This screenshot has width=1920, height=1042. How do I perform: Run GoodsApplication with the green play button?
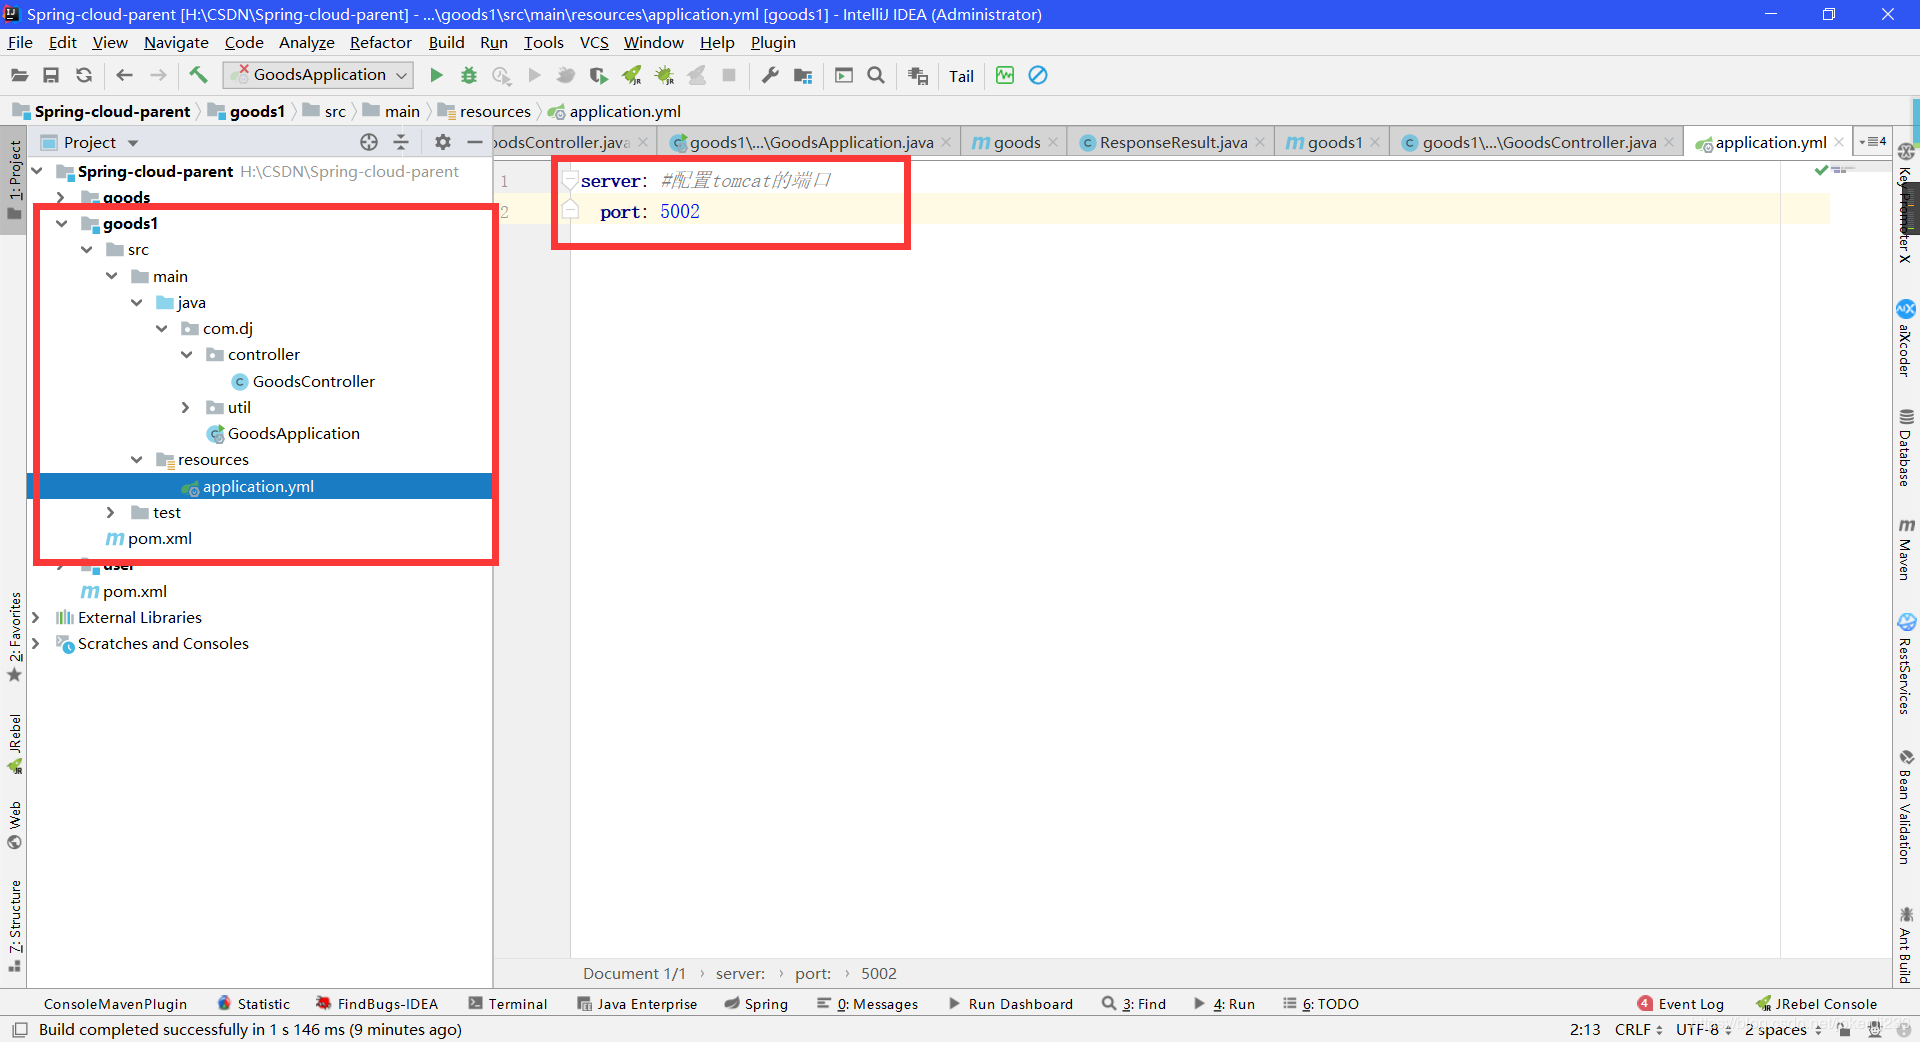click(x=436, y=75)
